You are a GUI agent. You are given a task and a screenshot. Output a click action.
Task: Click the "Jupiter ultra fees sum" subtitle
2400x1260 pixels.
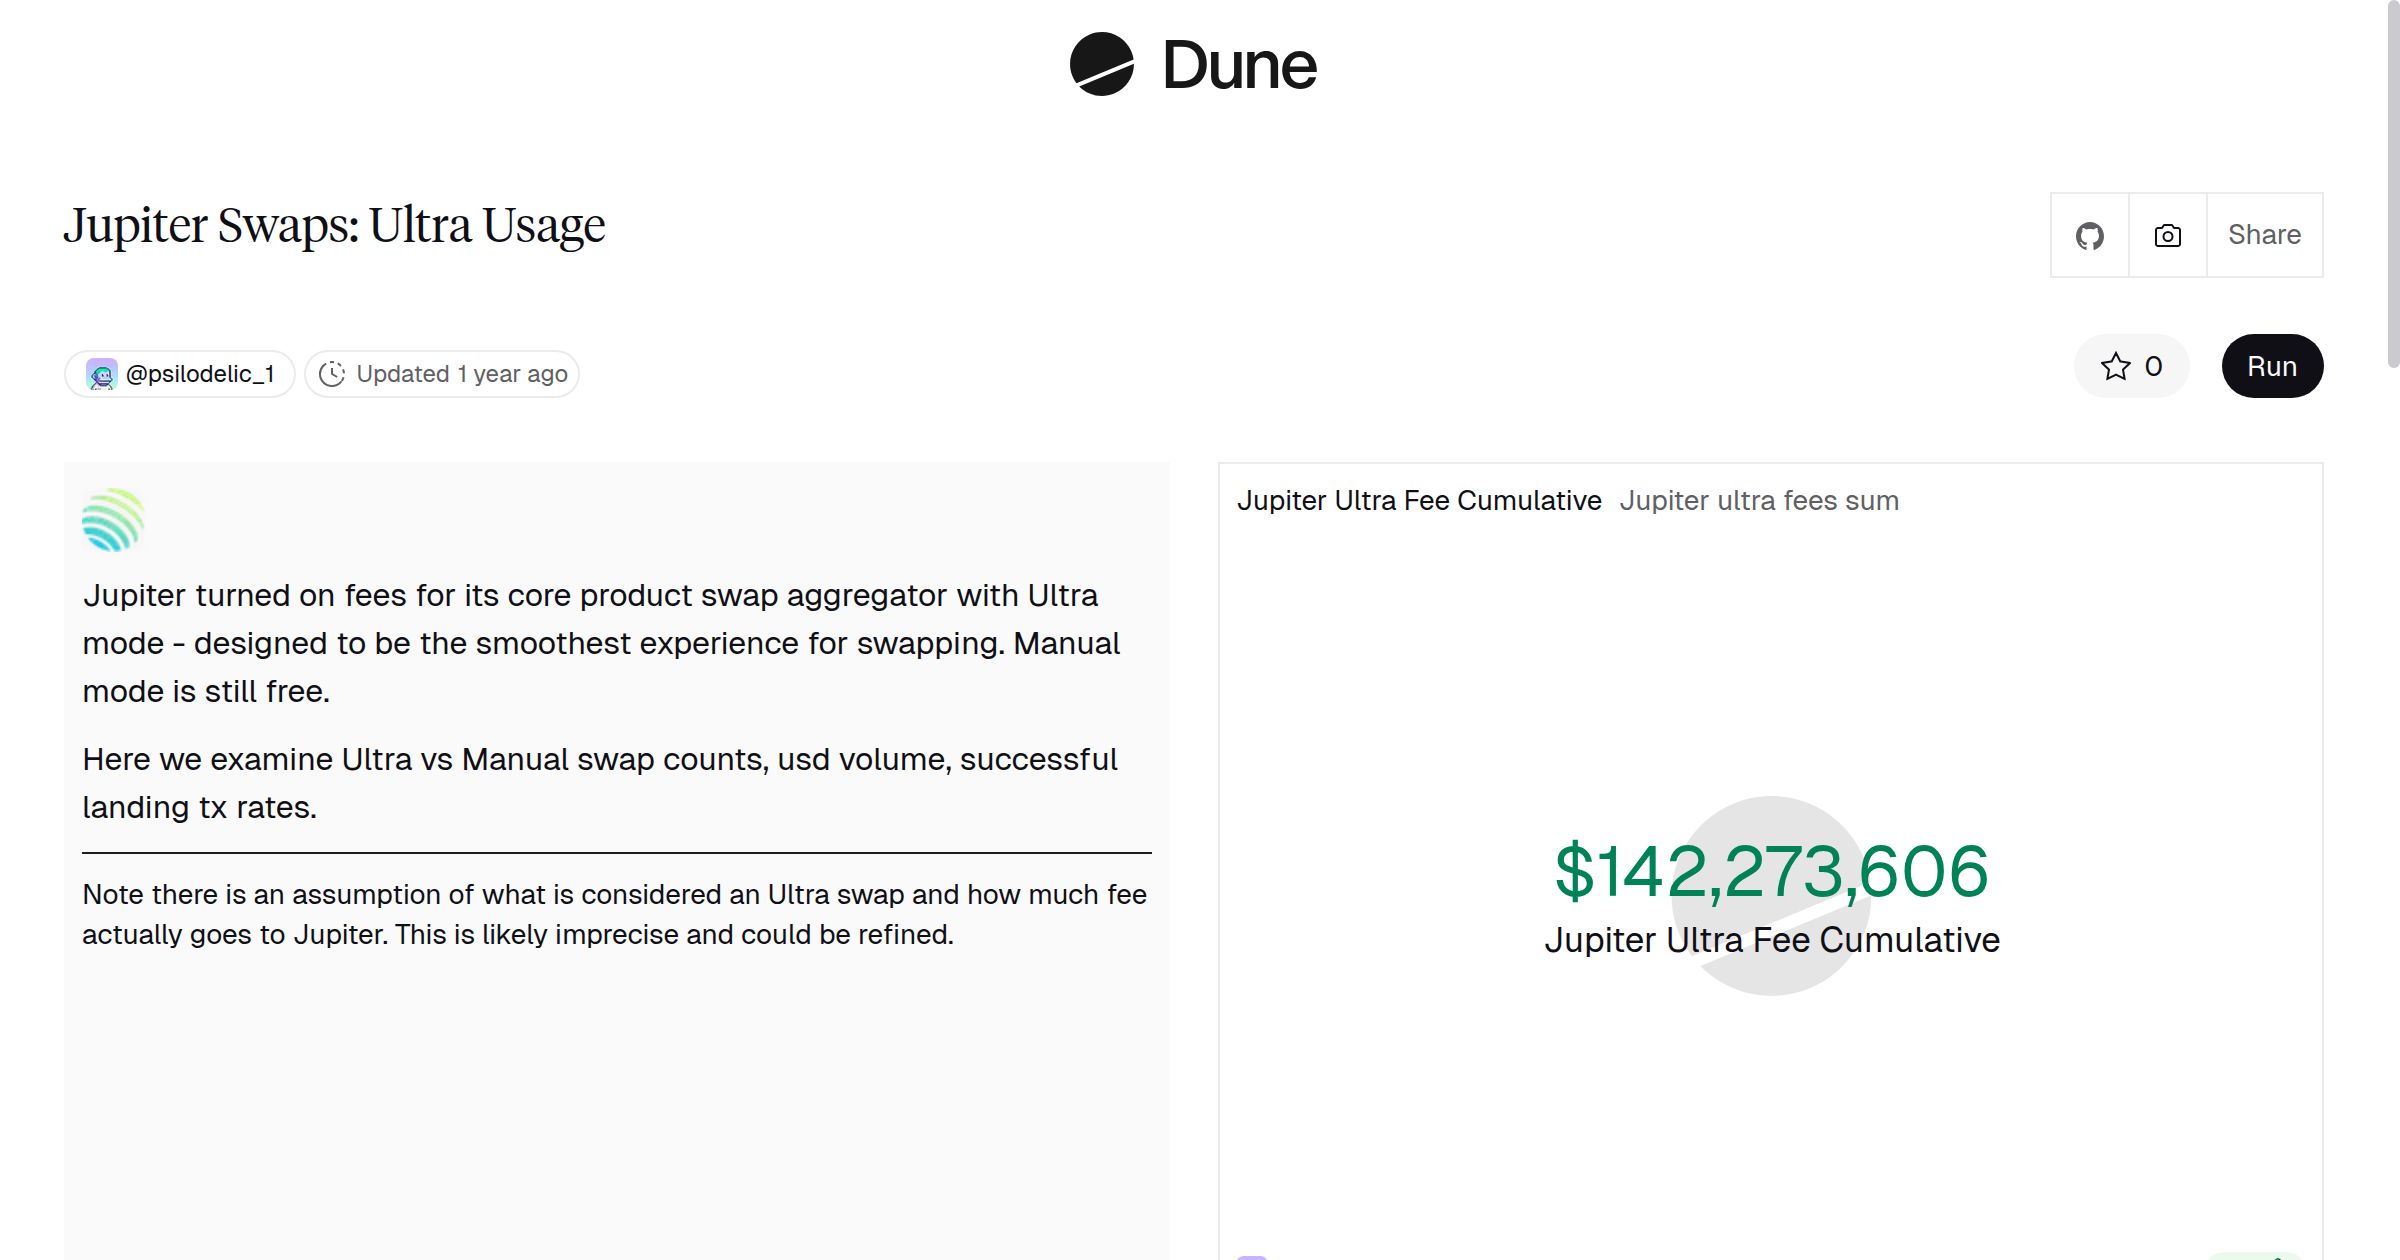(x=1758, y=501)
